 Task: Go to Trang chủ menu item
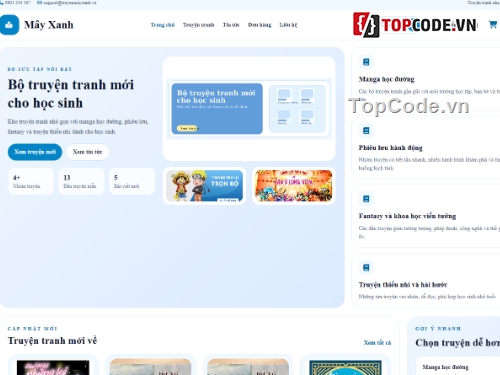(162, 25)
